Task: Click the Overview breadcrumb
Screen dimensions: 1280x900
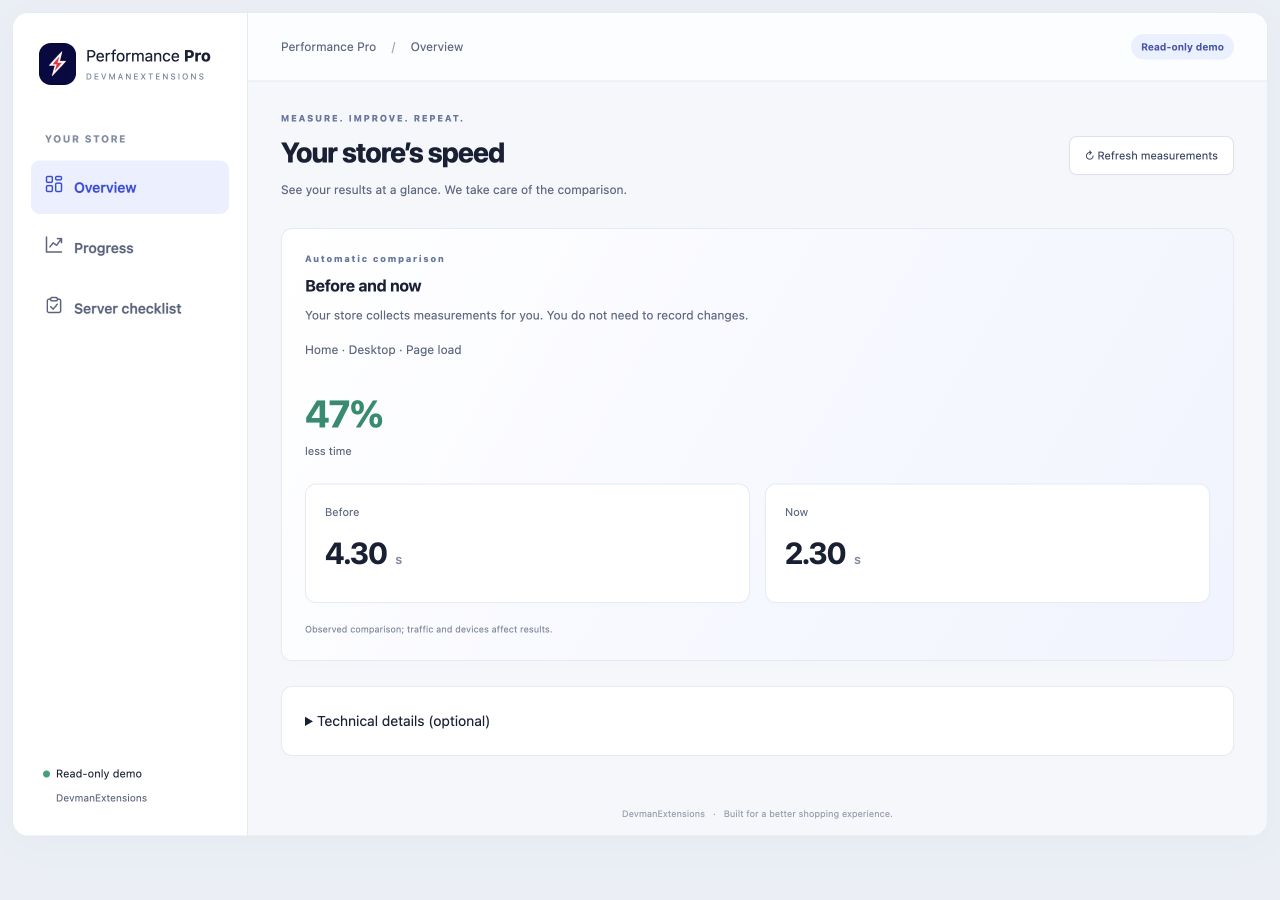Action: tap(437, 47)
